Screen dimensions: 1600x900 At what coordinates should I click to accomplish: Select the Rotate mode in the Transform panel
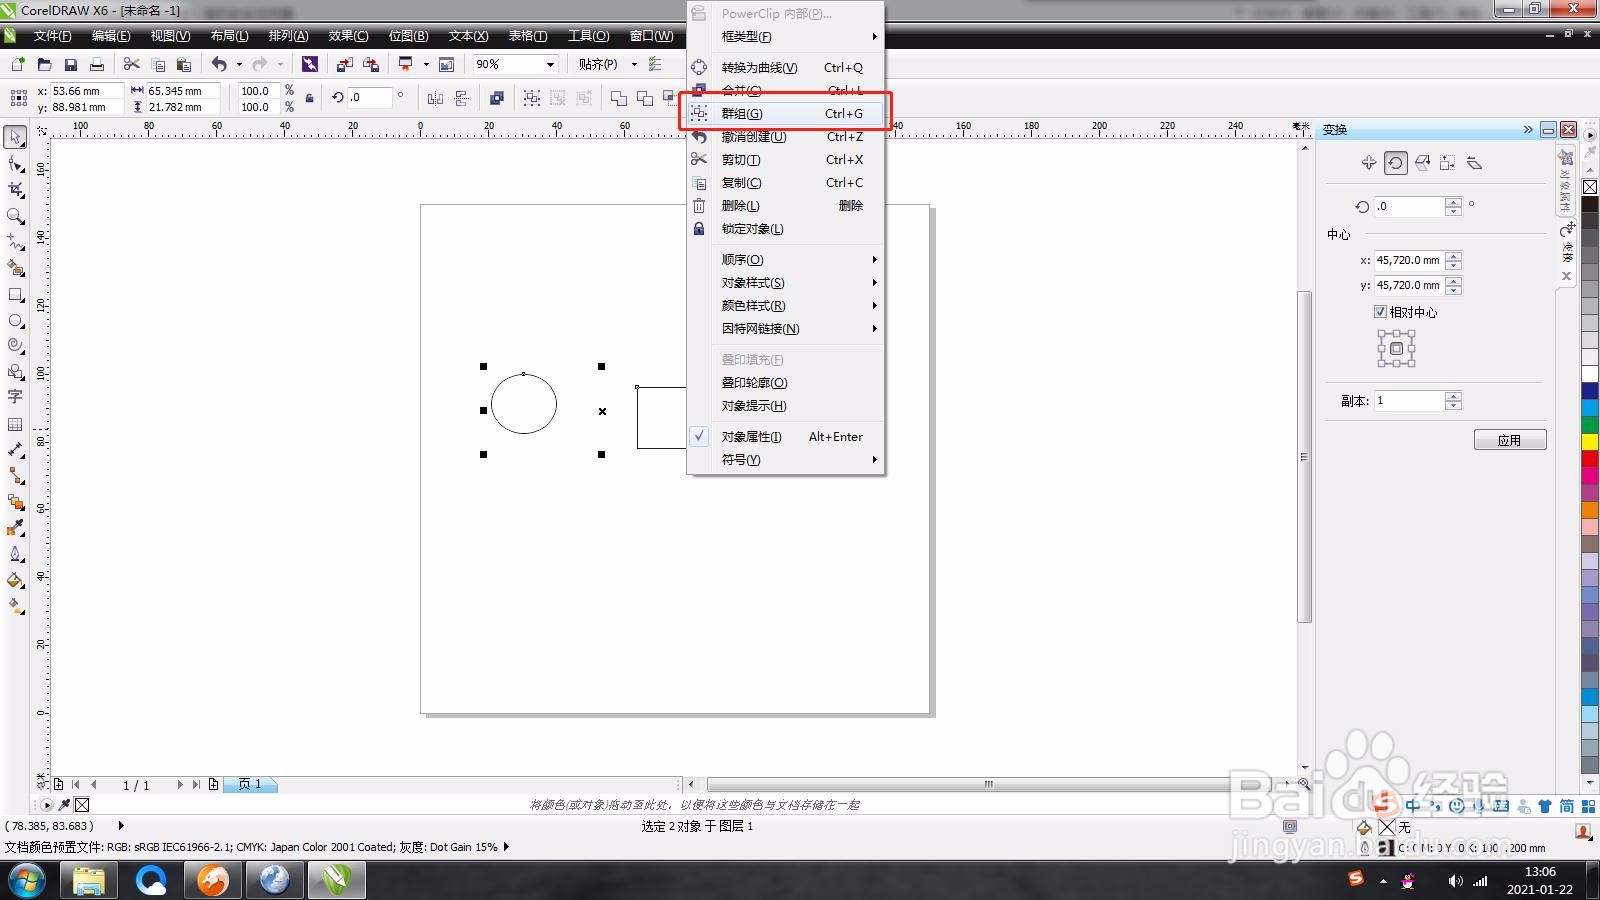[1395, 162]
